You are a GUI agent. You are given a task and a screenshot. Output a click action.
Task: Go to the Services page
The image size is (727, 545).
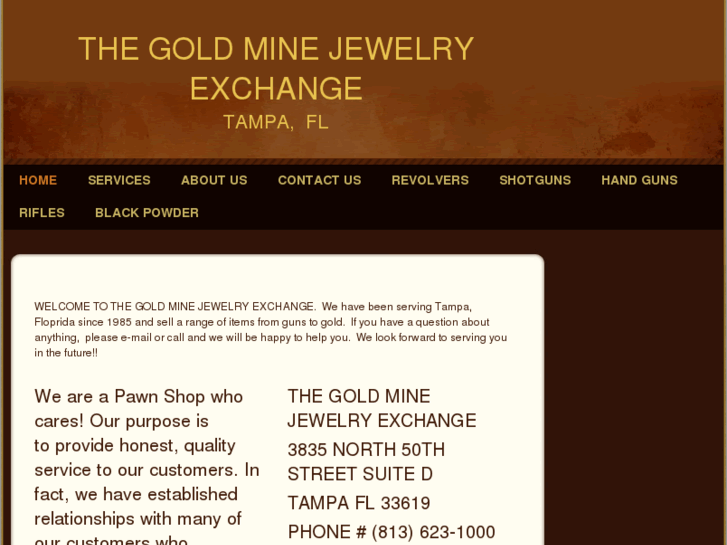(119, 180)
